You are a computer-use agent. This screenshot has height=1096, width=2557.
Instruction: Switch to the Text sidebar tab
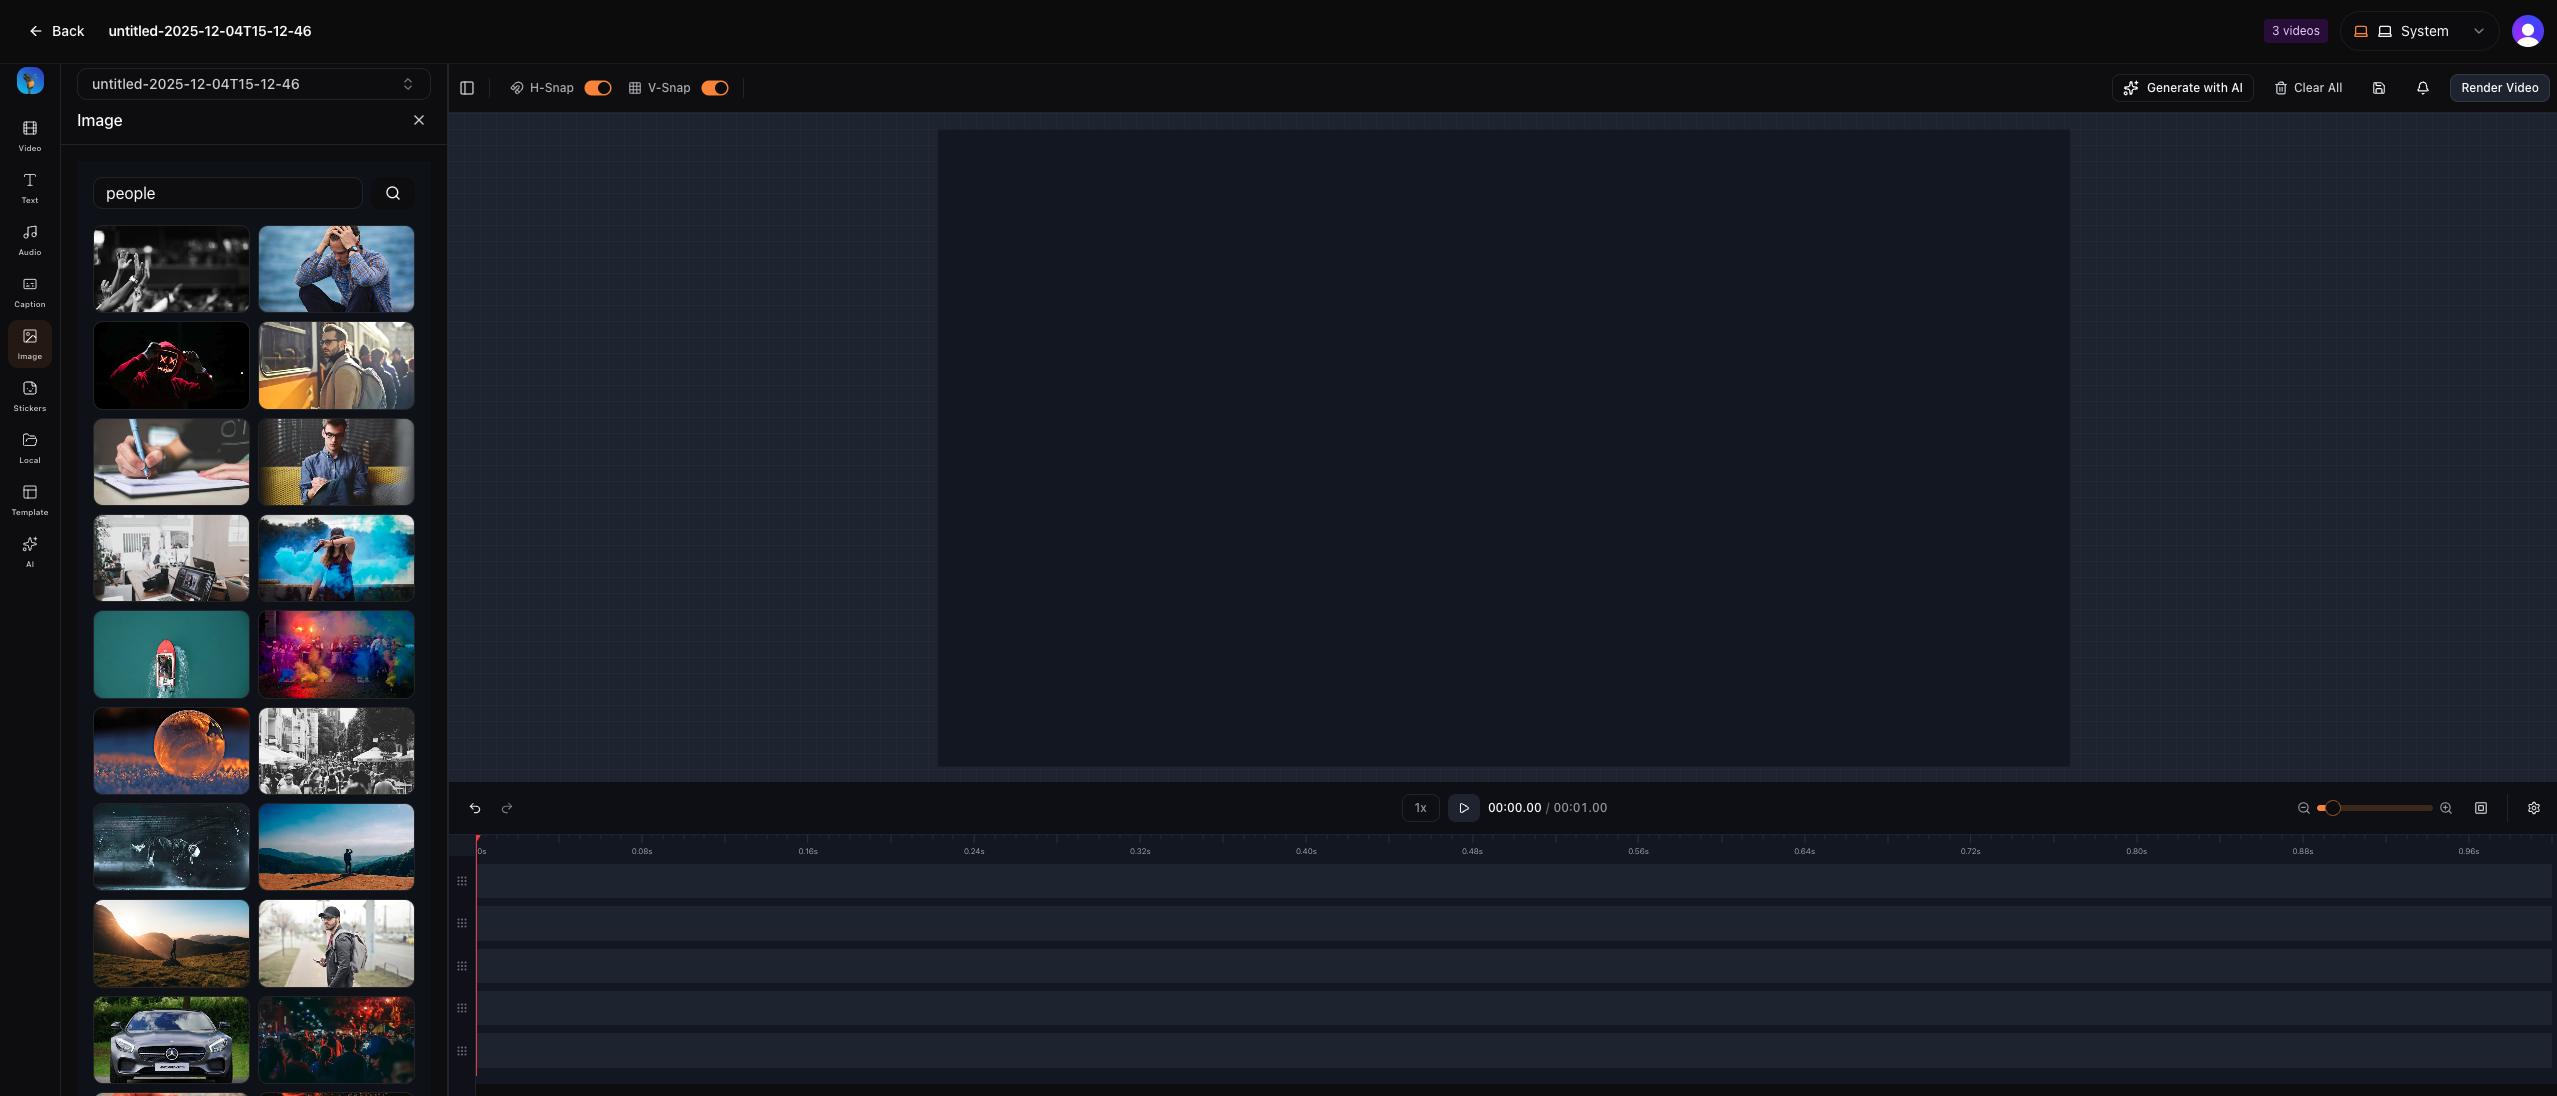pyautogui.click(x=30, y=187)
